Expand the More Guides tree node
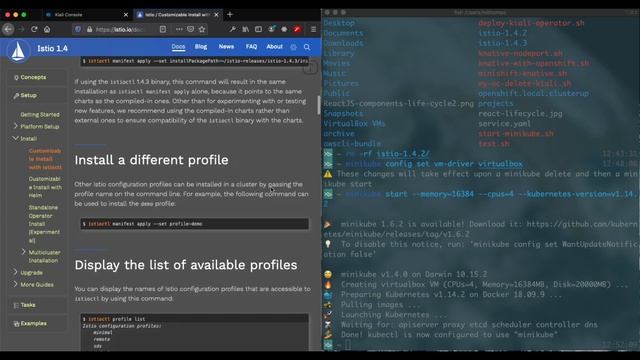The image size is (640, 360). (x=16, y=284)
